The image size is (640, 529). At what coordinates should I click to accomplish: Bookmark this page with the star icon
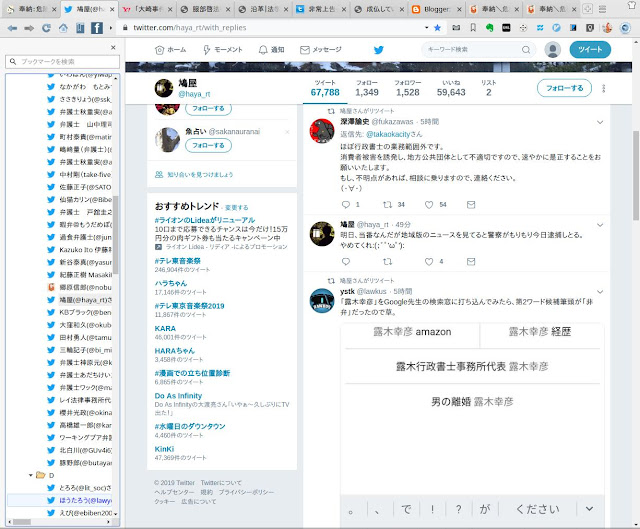[437, 28]
